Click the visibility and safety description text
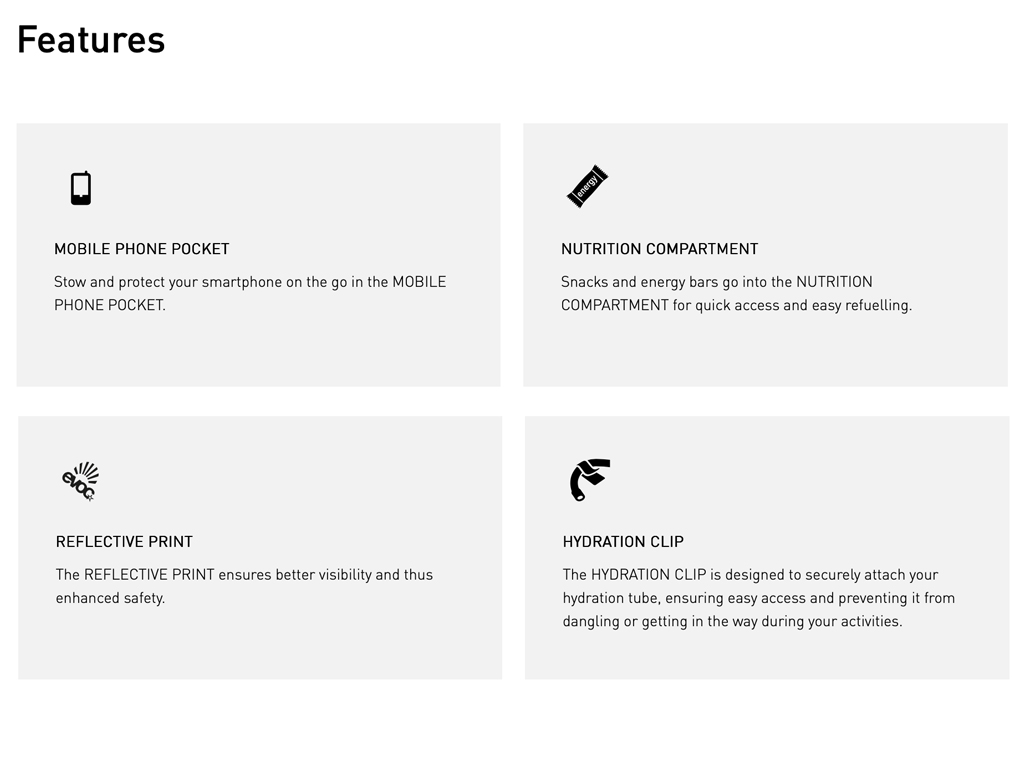This screenshot has height=768, width=1024. pyautogui.click(x=244, y=586)
